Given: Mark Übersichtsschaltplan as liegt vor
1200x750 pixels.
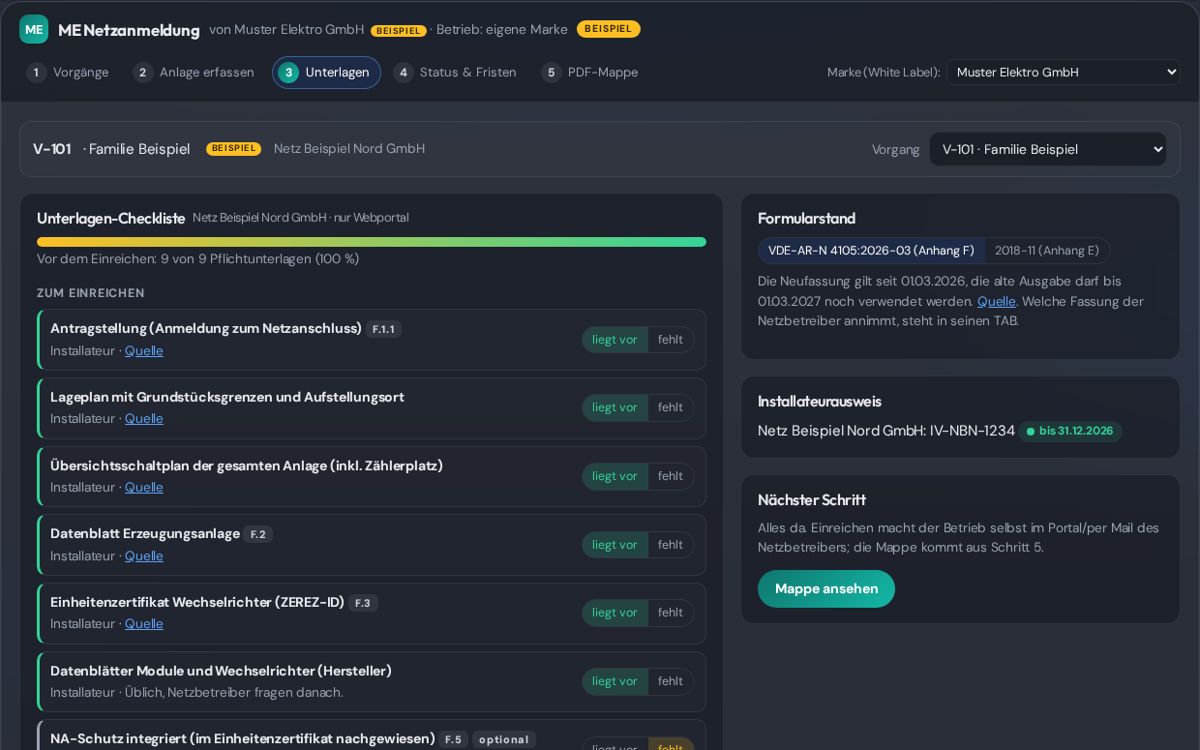Looking at the screenshot, I should [614, 476].
